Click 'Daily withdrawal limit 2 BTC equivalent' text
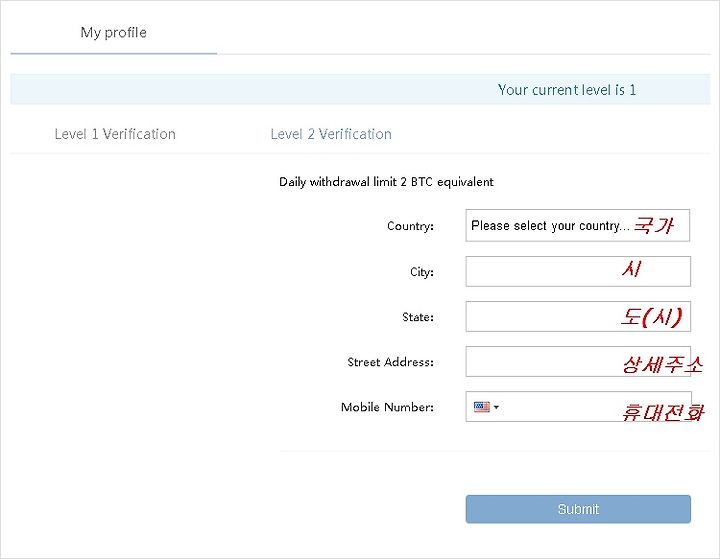 (x=386, y=182)
